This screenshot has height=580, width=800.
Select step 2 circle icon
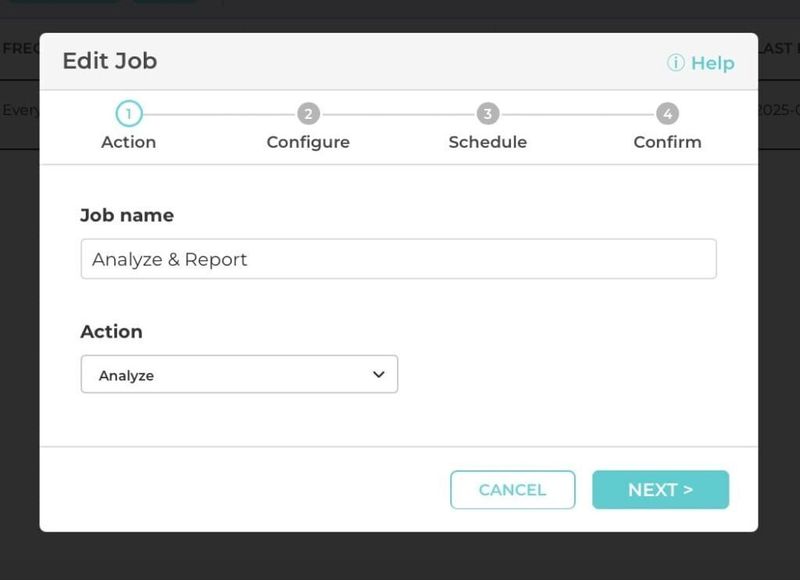coord(308,114)
